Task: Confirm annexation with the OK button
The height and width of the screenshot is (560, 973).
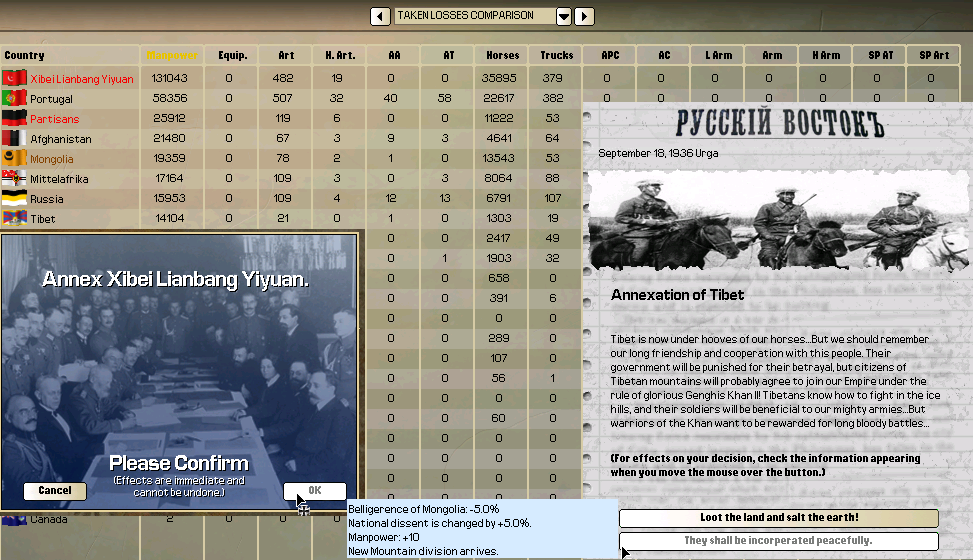Action: (x=315, y=490)
